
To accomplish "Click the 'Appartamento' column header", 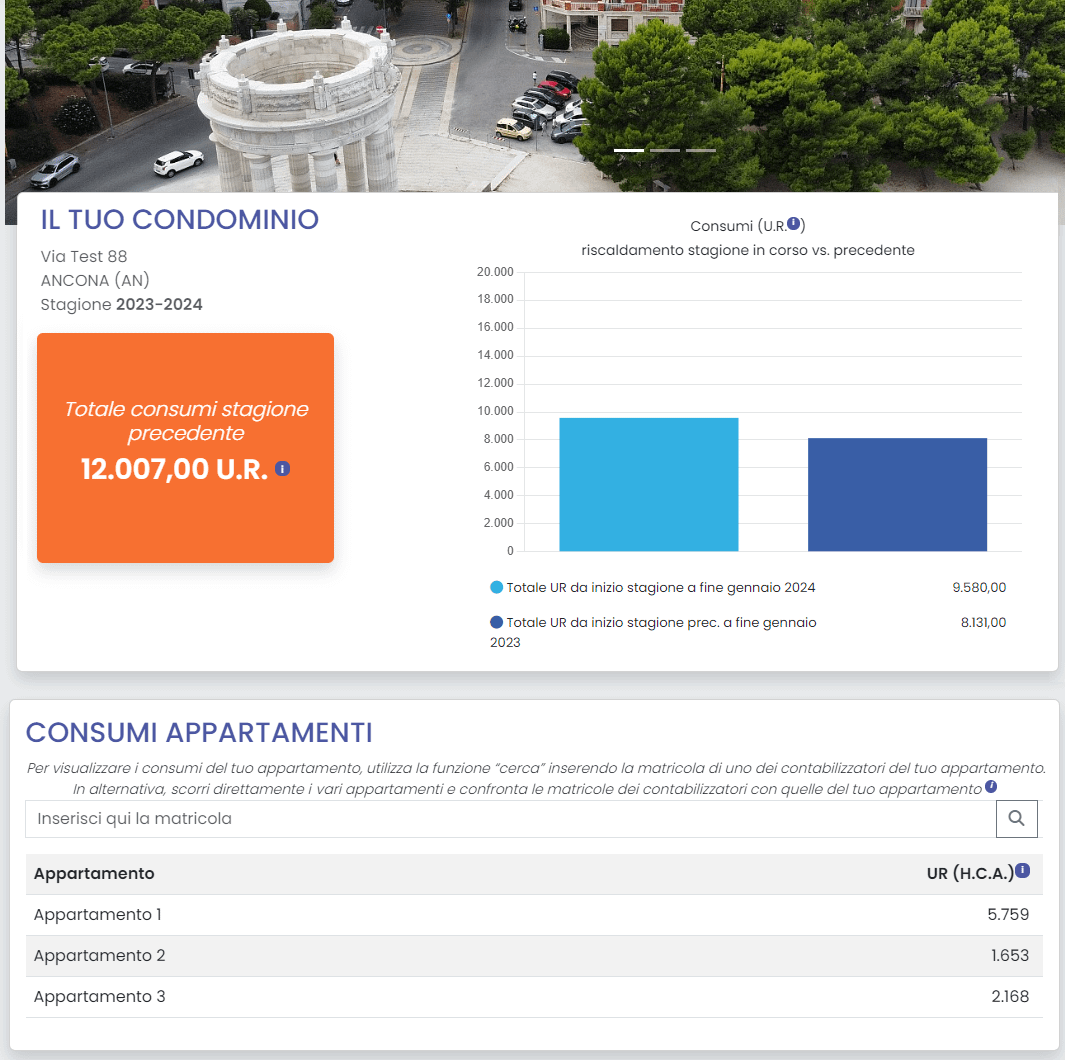I will click(91, 873).
